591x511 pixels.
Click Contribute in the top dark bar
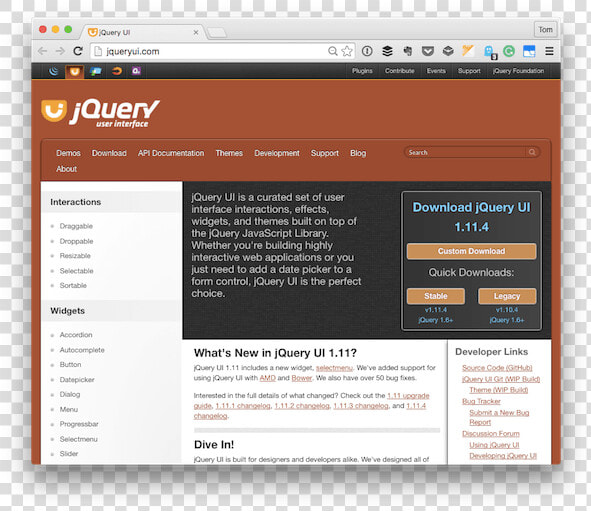[x=400, y=71]
